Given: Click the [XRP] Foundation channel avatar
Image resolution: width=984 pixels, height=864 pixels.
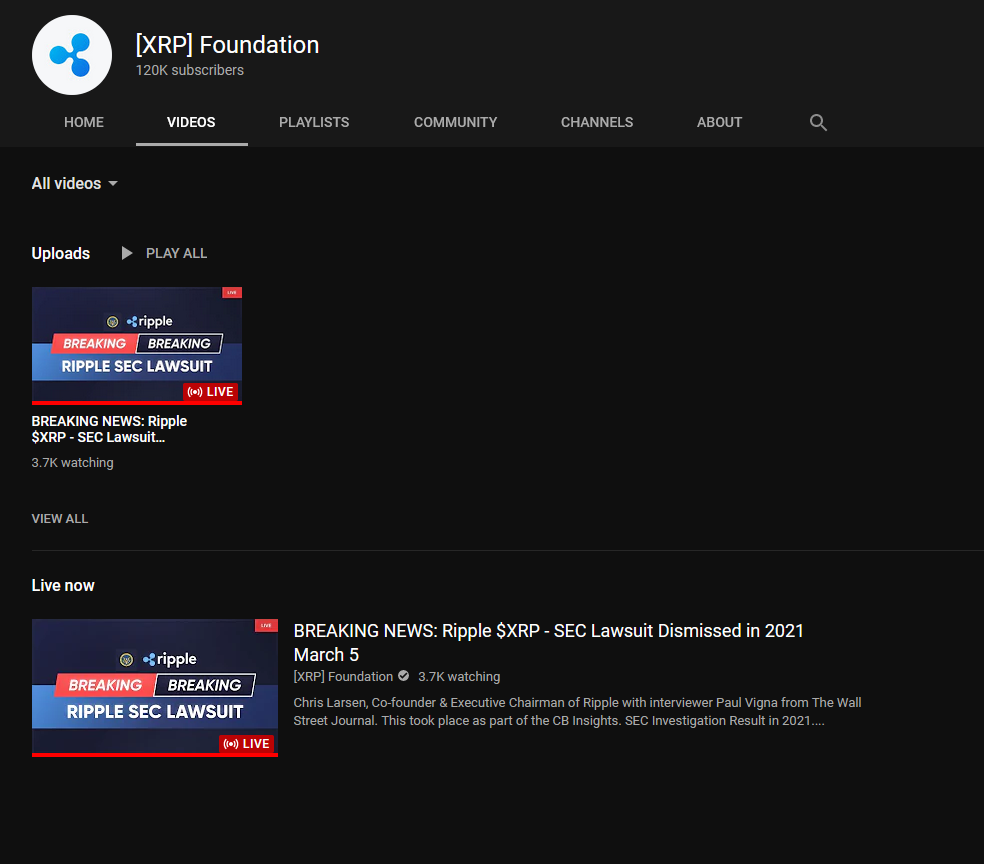Looking at the screenshot, I should (x=71, y=55).
